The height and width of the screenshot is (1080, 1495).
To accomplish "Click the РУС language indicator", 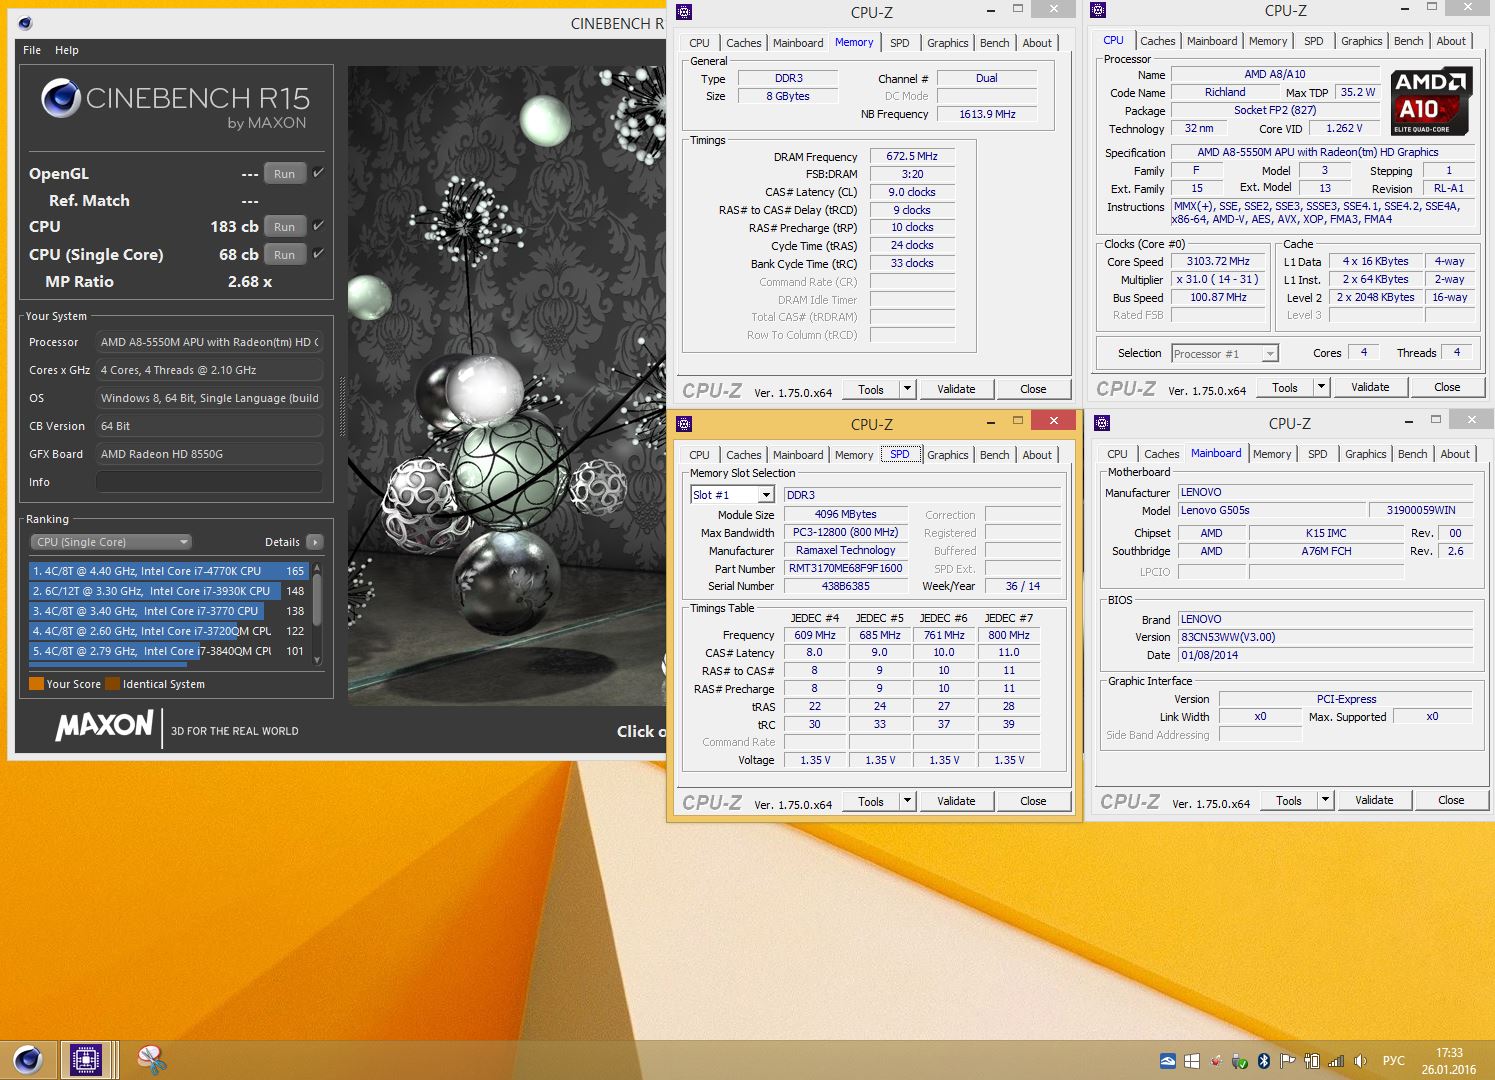I will pos(1393,1061).
